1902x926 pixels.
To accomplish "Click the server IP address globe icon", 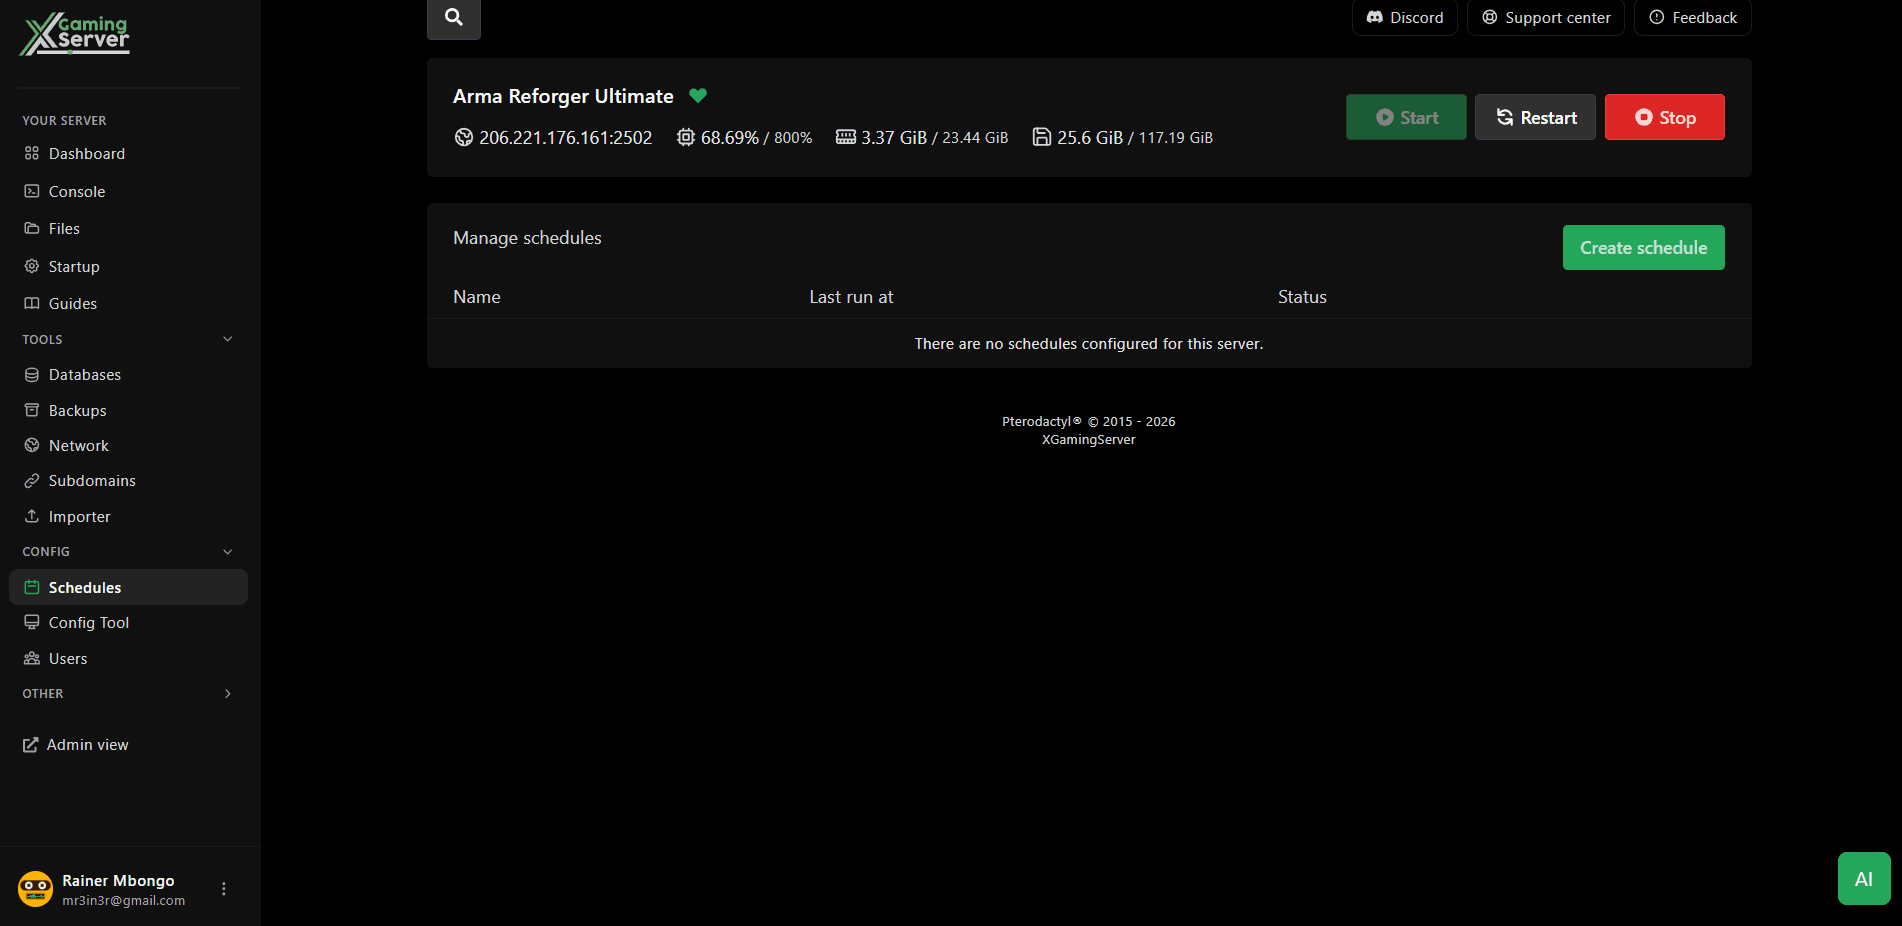I will 464,138.
